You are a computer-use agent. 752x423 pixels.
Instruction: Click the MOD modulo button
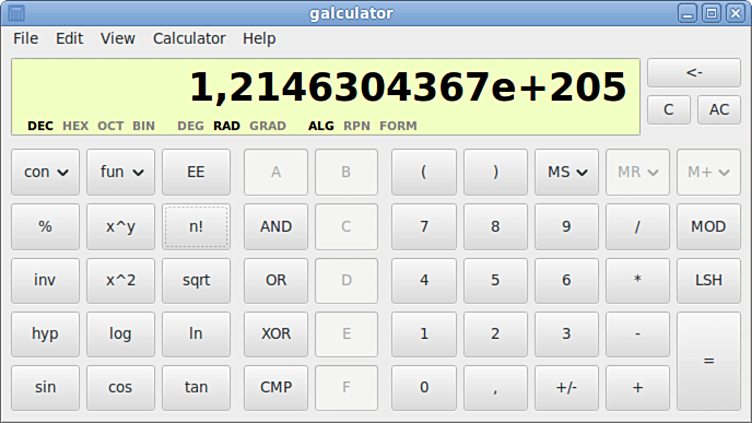pos(708,226)
